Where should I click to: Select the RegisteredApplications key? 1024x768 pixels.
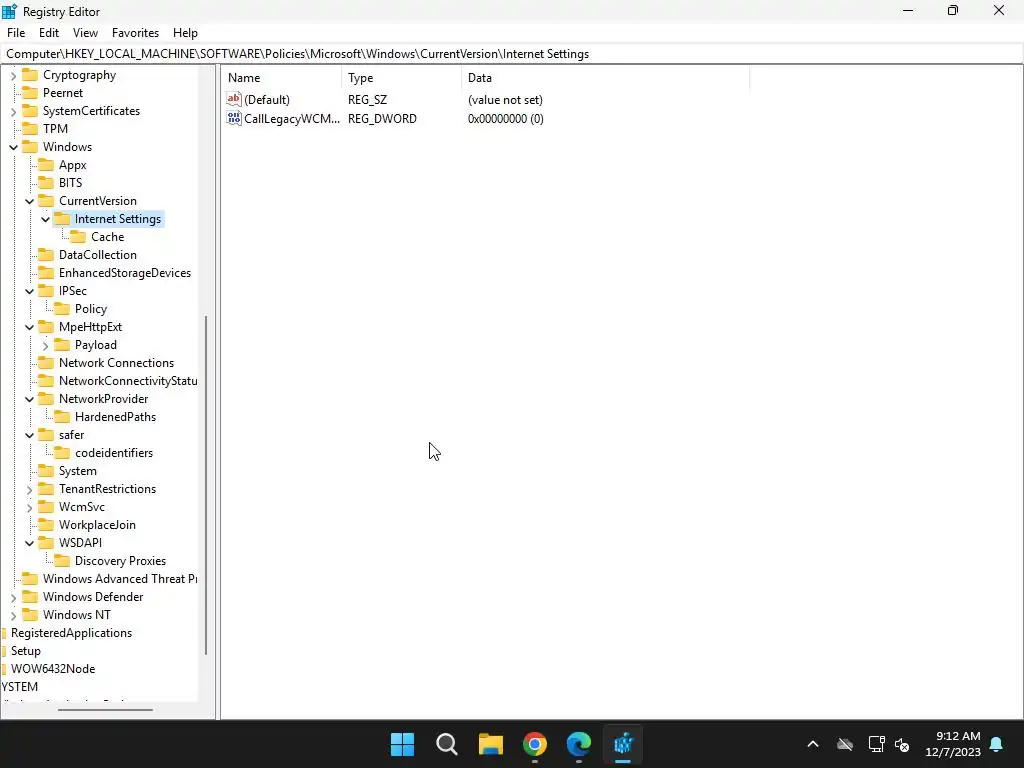(71, 633)
